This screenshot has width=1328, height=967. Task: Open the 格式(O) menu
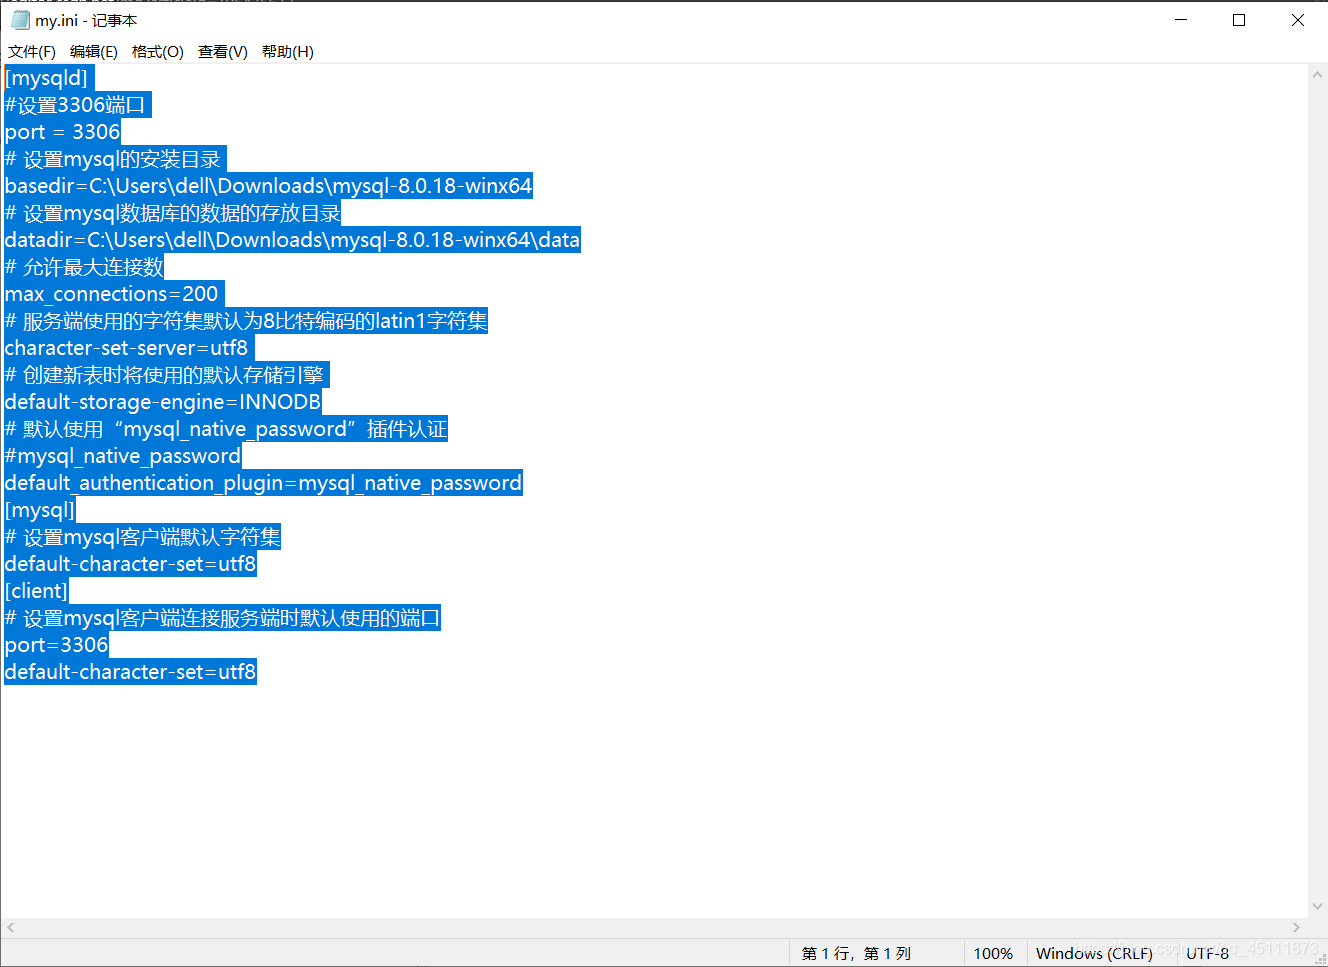[158, 52]
